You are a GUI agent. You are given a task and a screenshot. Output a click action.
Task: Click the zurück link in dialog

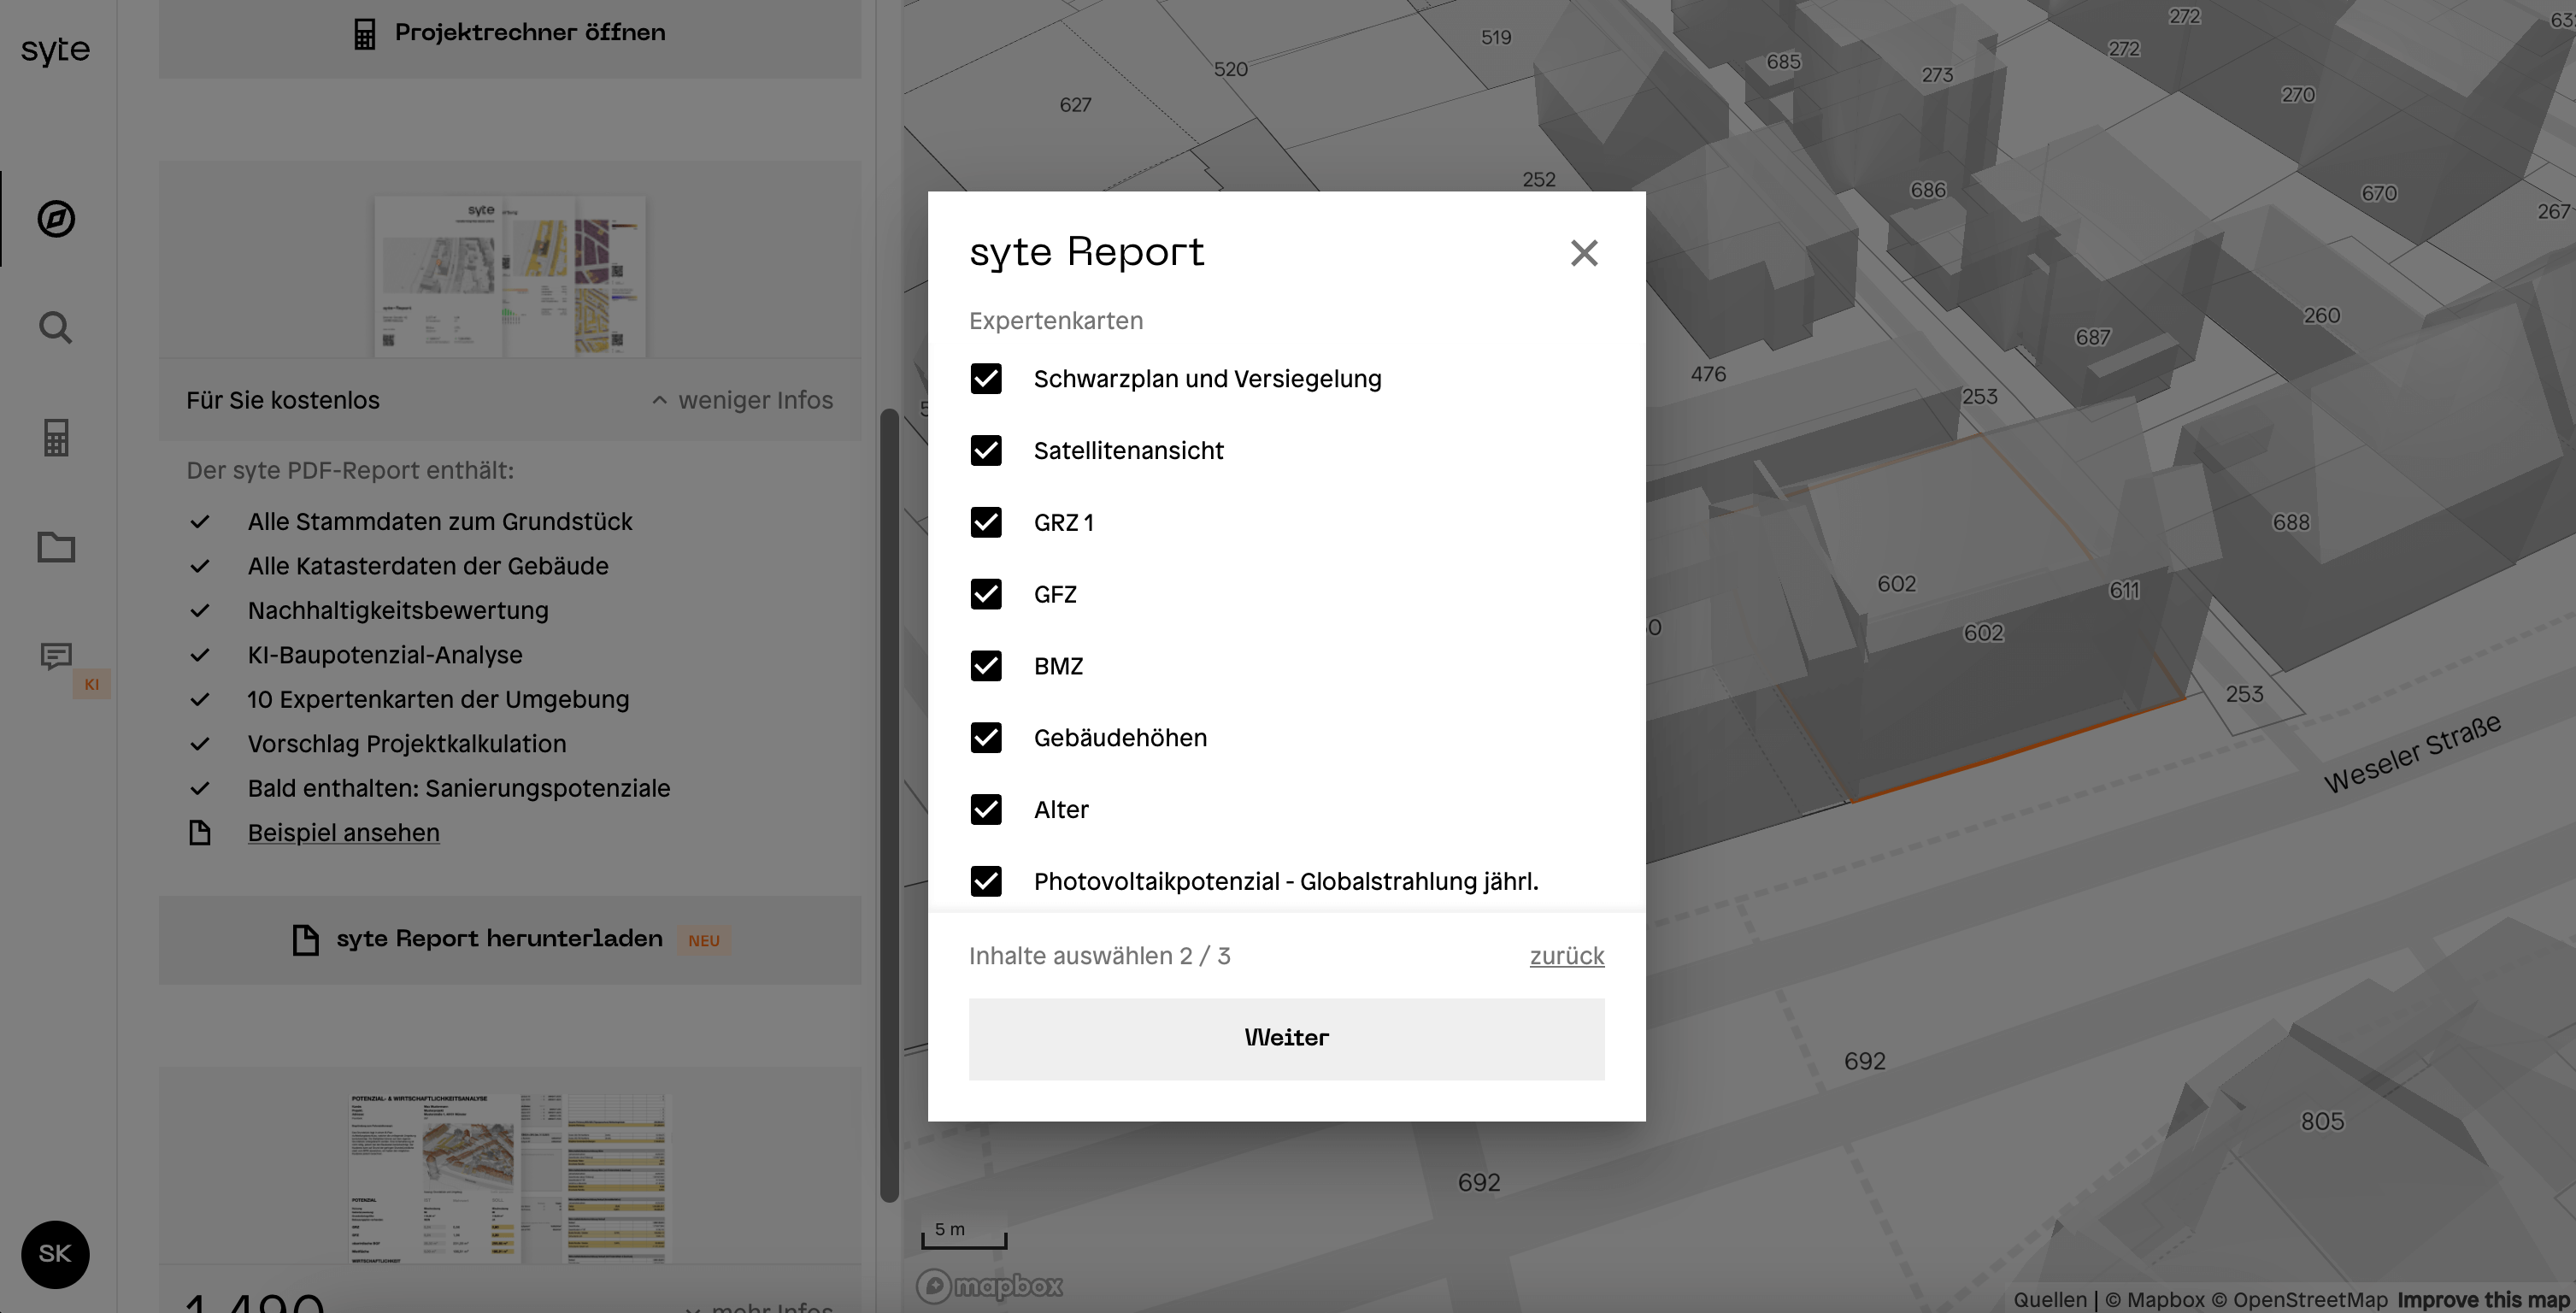(x=1566, y=956)
